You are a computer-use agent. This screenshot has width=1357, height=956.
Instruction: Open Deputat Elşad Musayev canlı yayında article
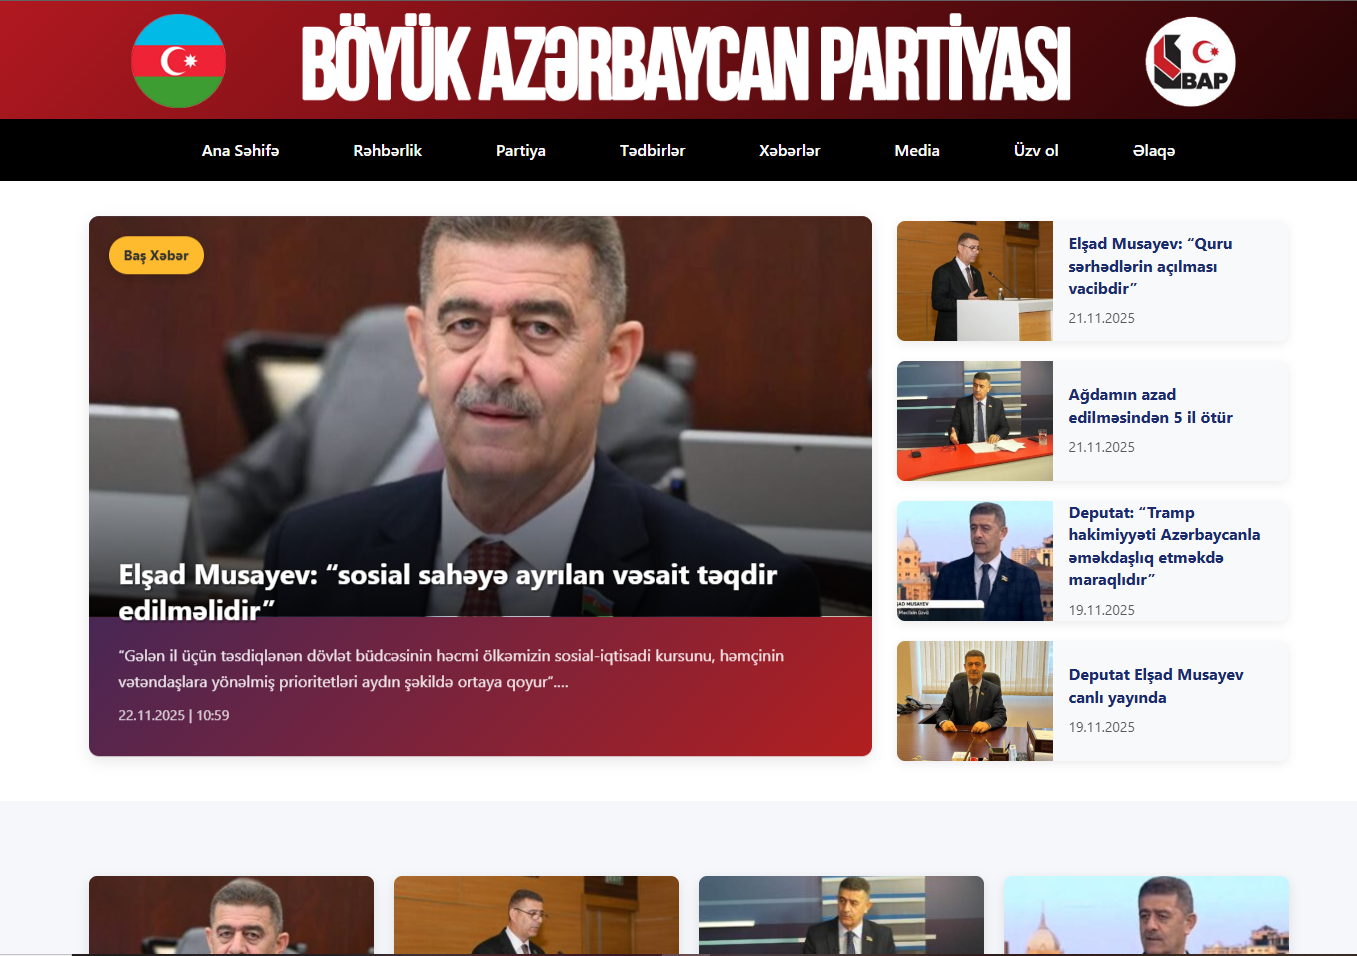[1155, 686]
